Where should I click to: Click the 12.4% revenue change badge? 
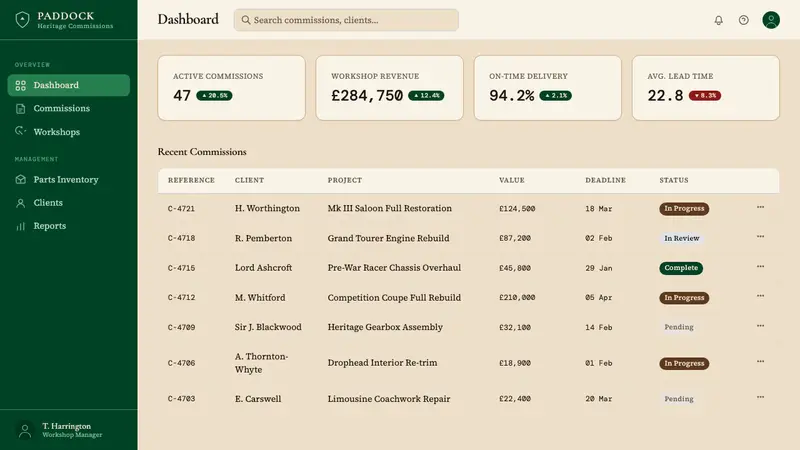pos(426,95)
